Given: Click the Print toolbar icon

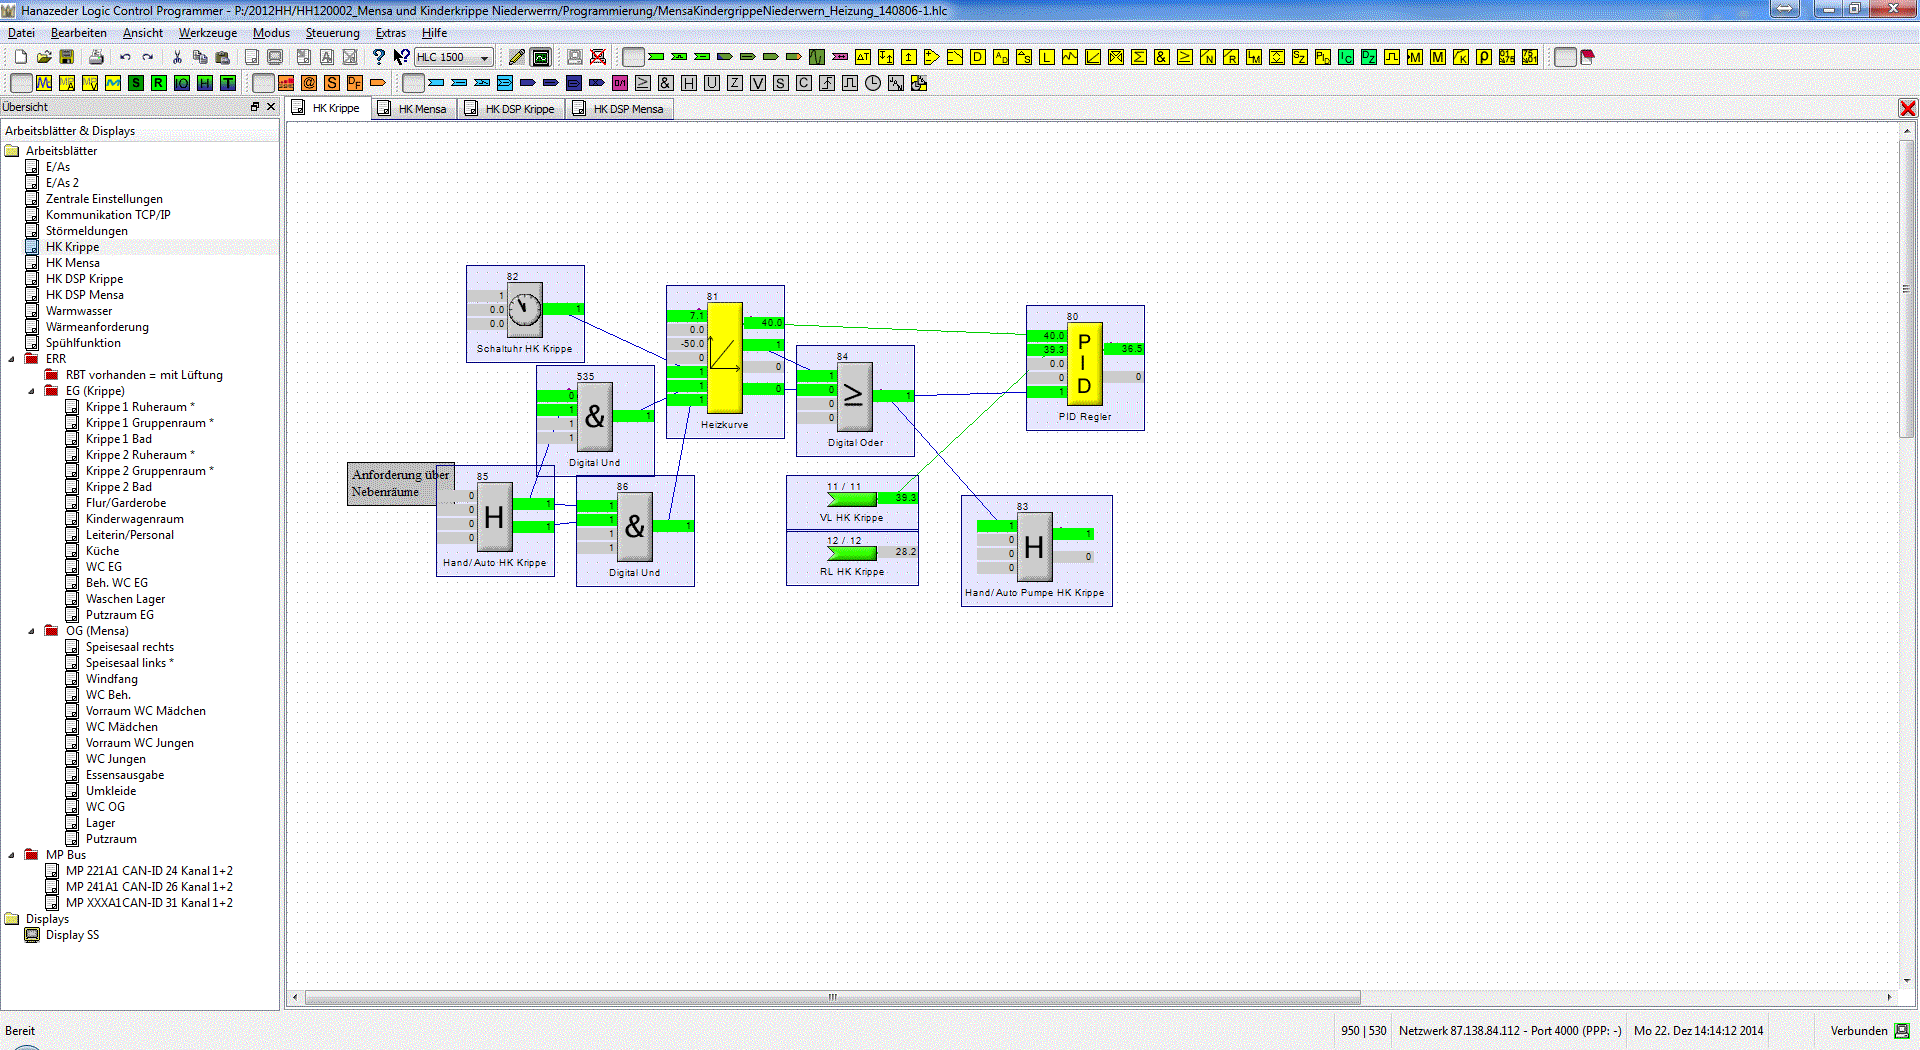Looking at the screenshot, I should [96, 57].
